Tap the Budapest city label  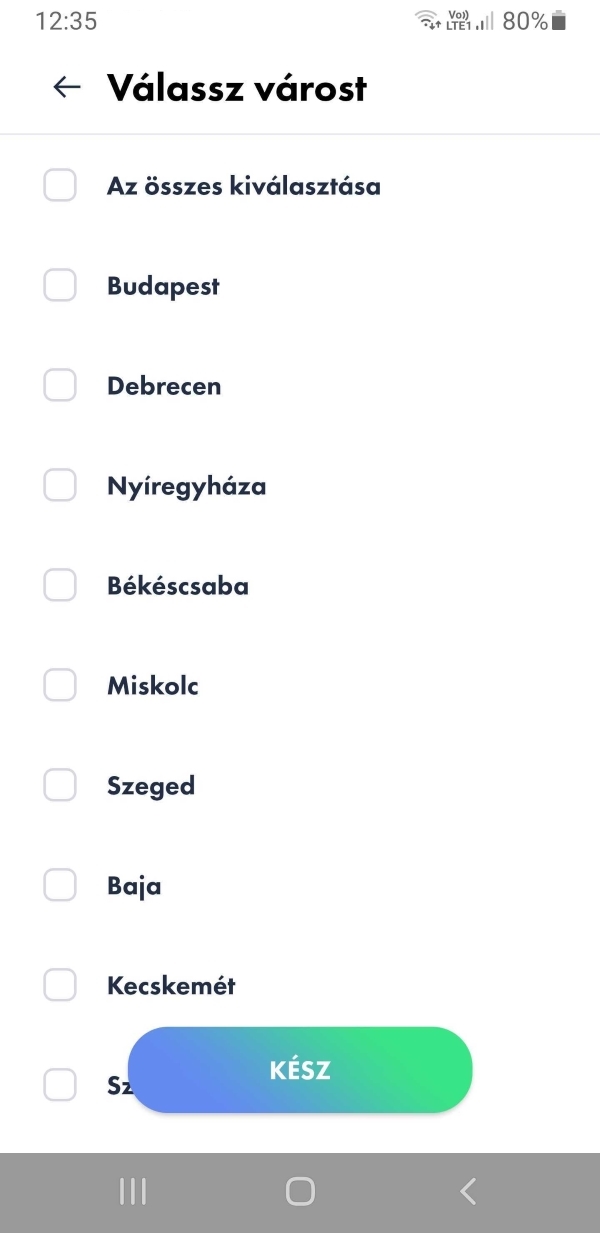pos(163,286)
